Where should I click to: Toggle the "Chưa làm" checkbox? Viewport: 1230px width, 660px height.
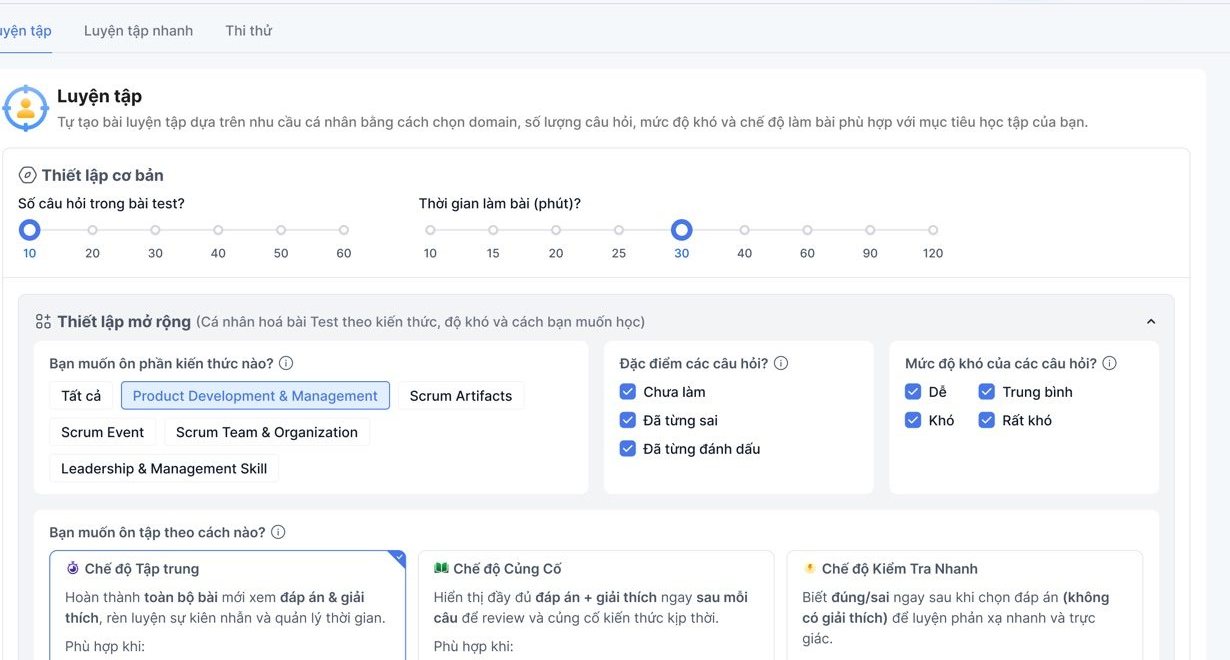point(628,392)
